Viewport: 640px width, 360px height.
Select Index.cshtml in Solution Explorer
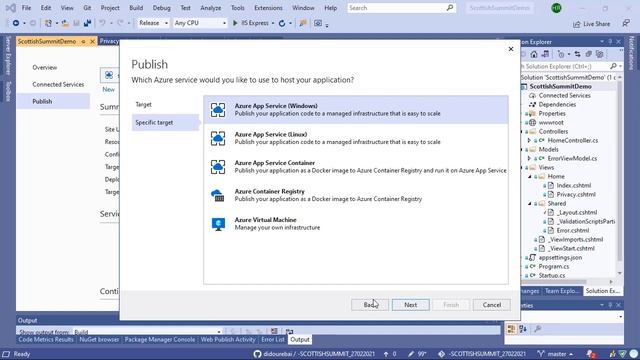point(573,185)
